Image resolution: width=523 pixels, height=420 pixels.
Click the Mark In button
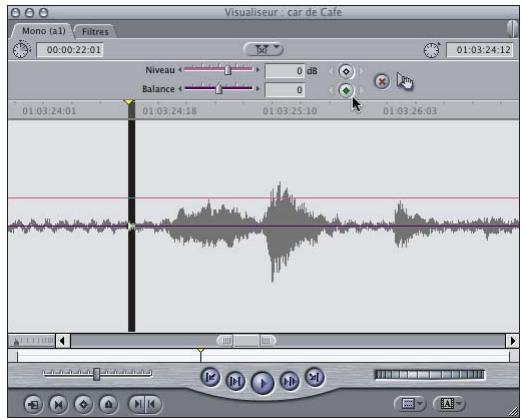[137, 404]
